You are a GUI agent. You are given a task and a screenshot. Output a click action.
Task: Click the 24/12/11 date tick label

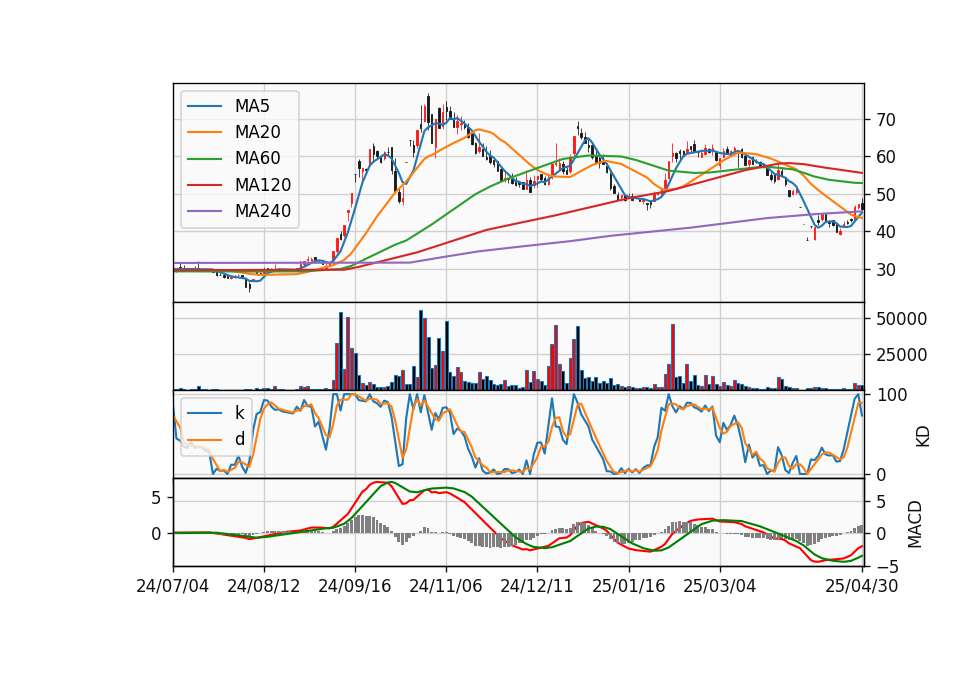tap(537, 587)
